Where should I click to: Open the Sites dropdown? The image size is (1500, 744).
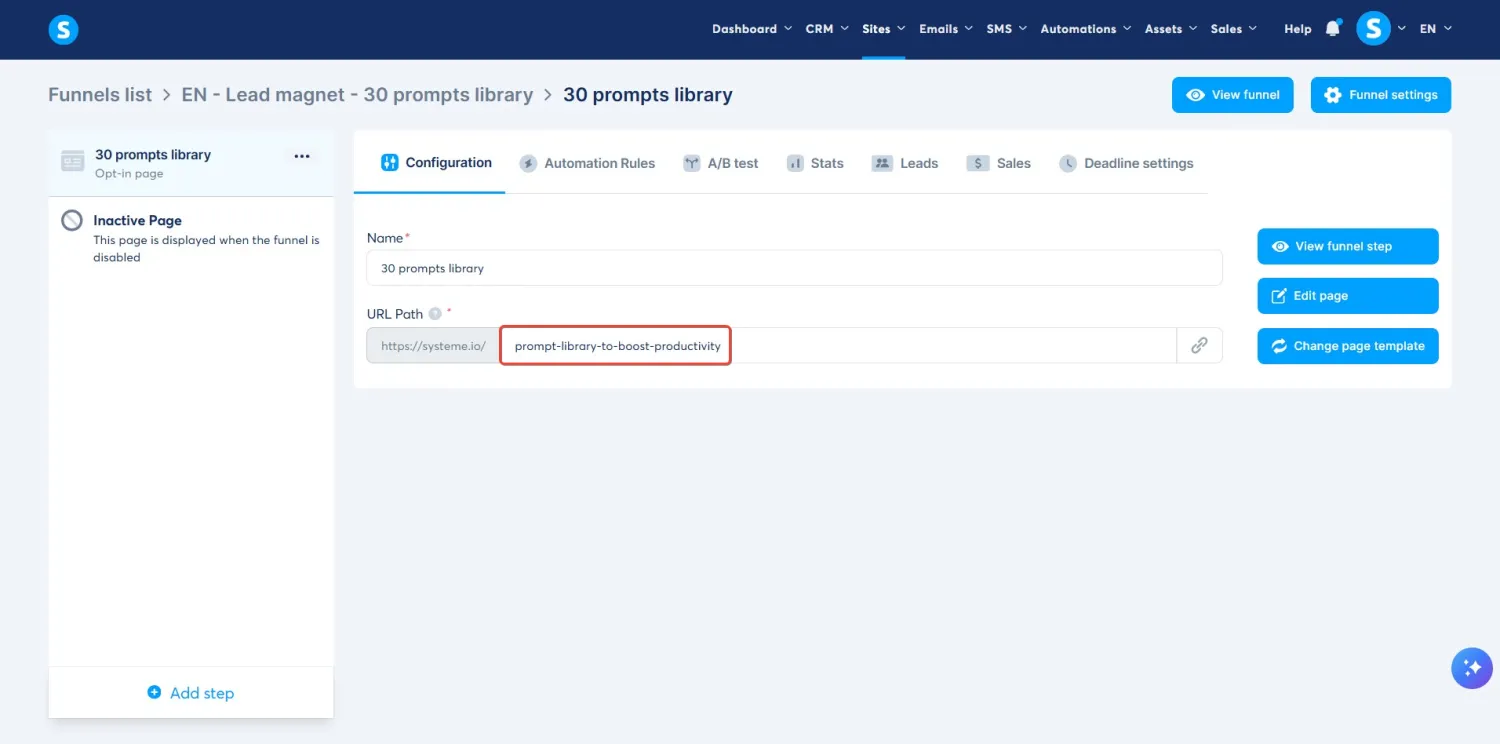point(884,29)
